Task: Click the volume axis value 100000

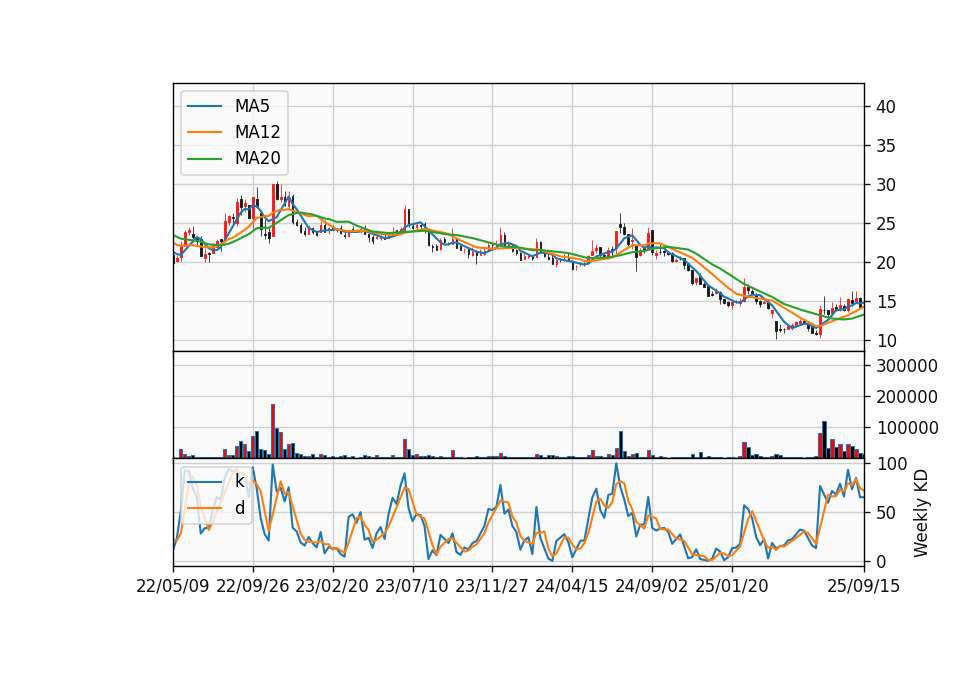Action: click(x=907, y=428)
